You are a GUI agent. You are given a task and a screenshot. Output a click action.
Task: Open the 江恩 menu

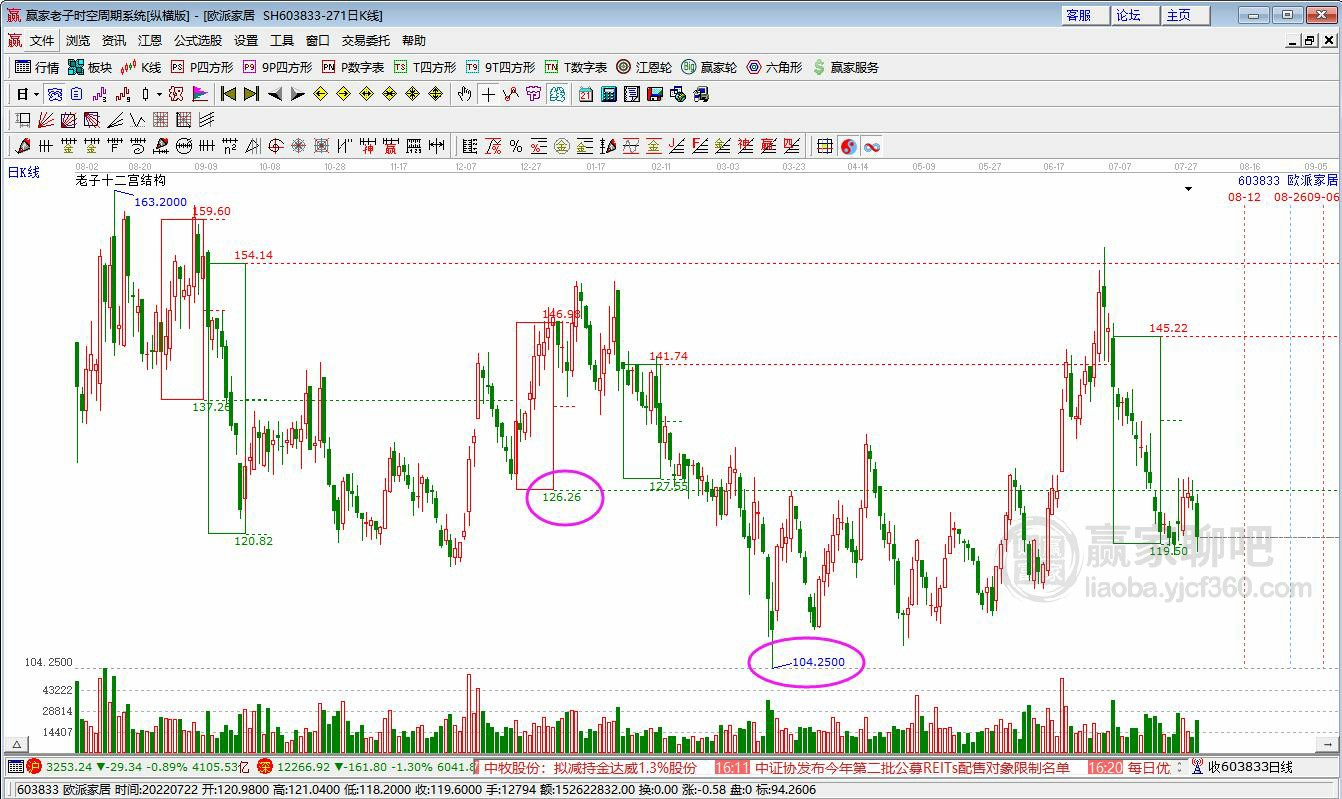click(150, 40)
